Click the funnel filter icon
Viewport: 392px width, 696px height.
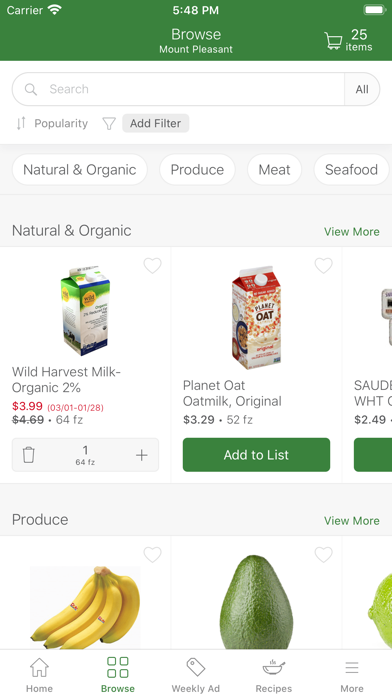pyautogui.click(x=109, y=123)
